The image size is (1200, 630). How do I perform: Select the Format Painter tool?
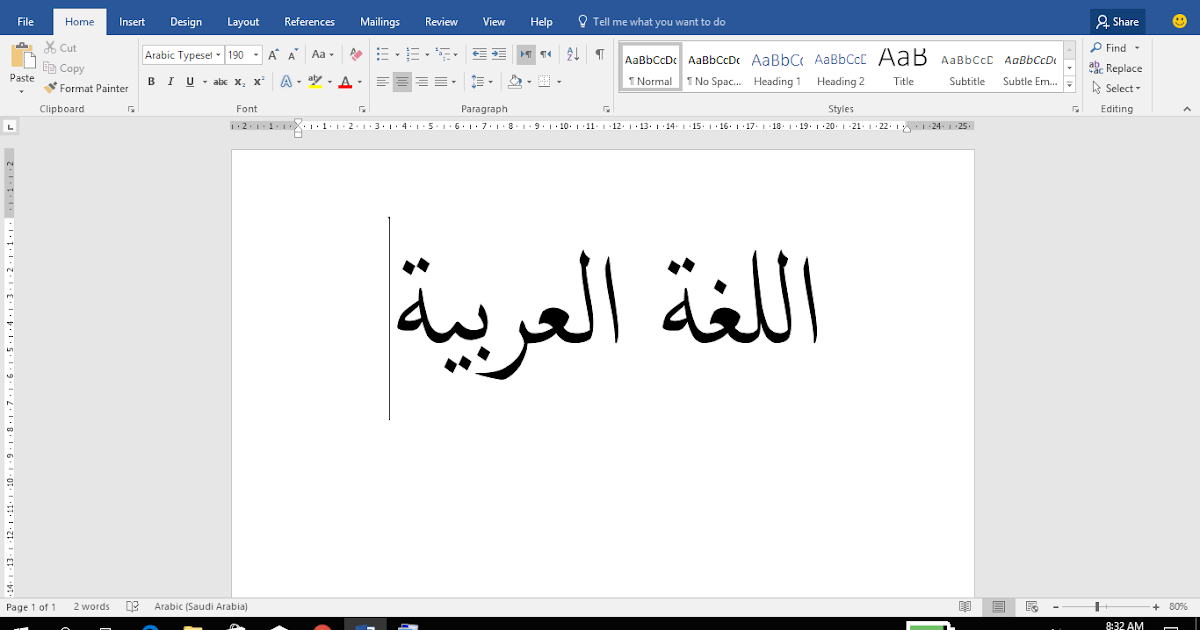click(87, 88)
